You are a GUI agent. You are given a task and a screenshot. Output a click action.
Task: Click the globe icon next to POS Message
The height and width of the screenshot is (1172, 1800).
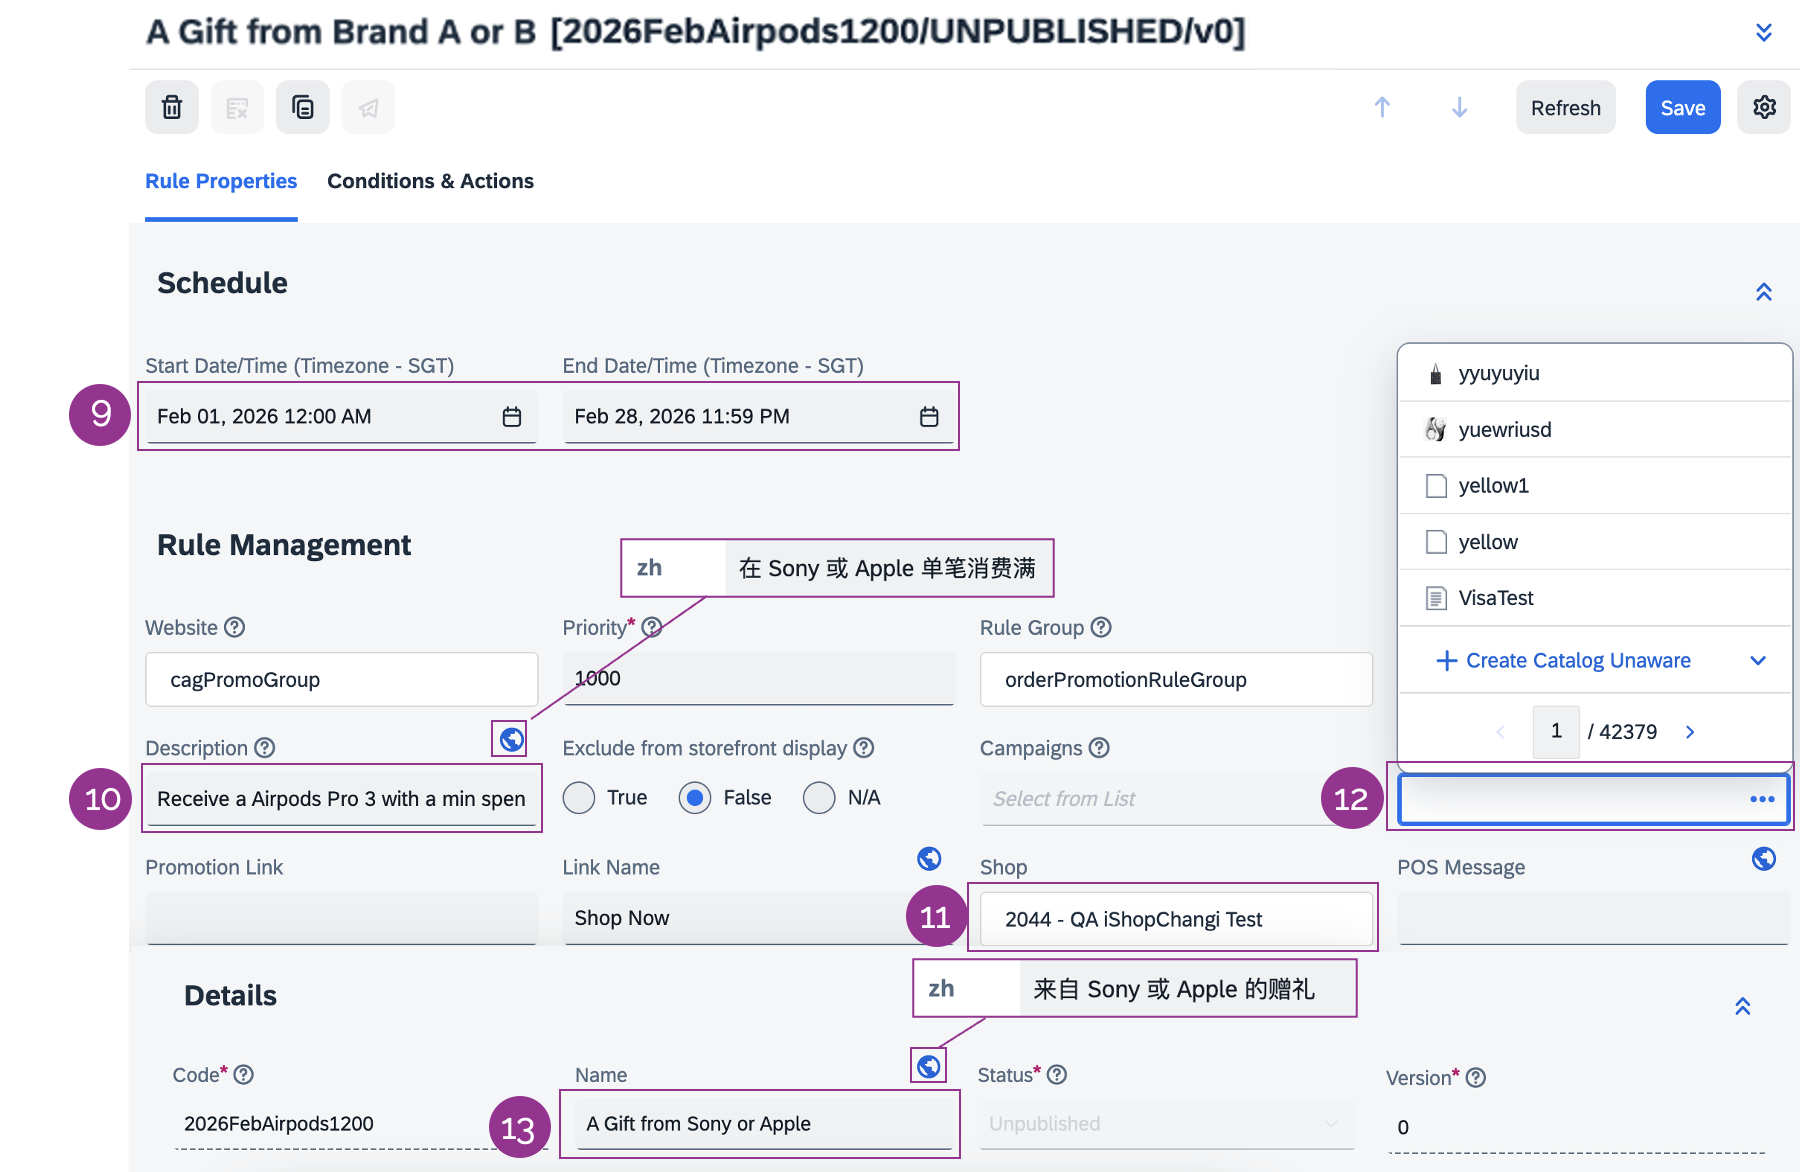point(1764,859)
